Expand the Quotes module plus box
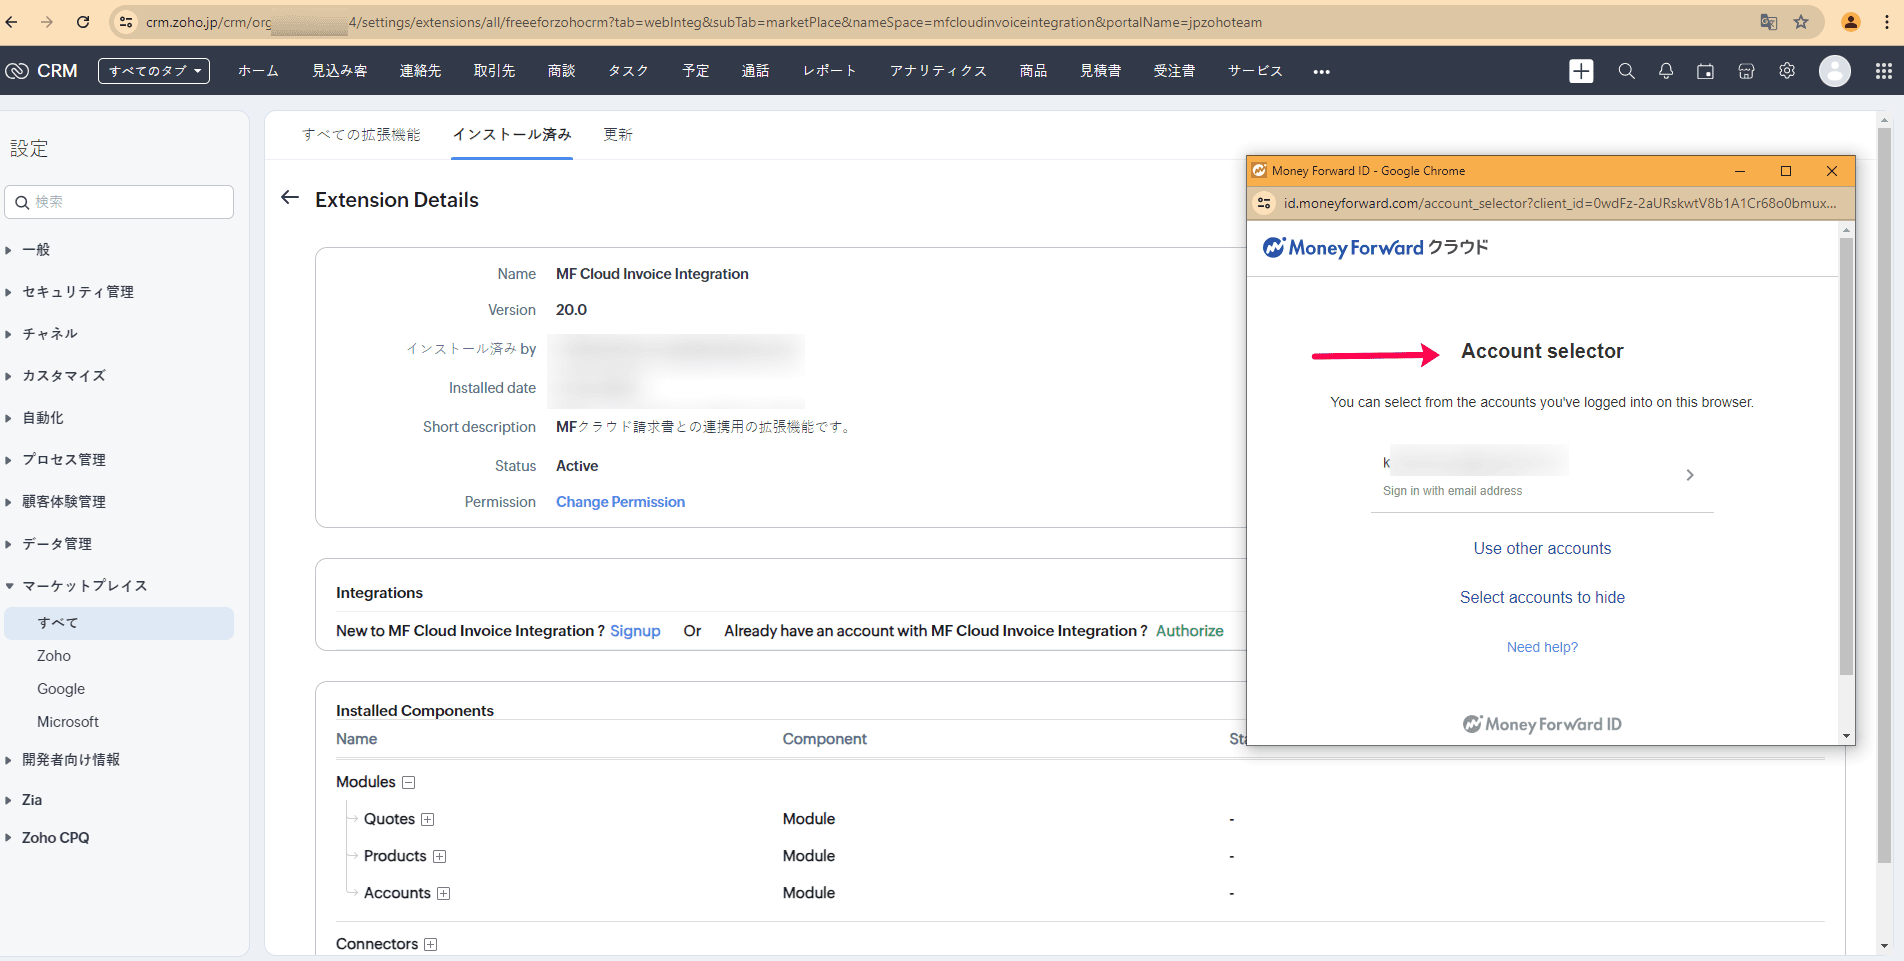Viewport: 1904px width, 961px height. (x=428, y=820)
